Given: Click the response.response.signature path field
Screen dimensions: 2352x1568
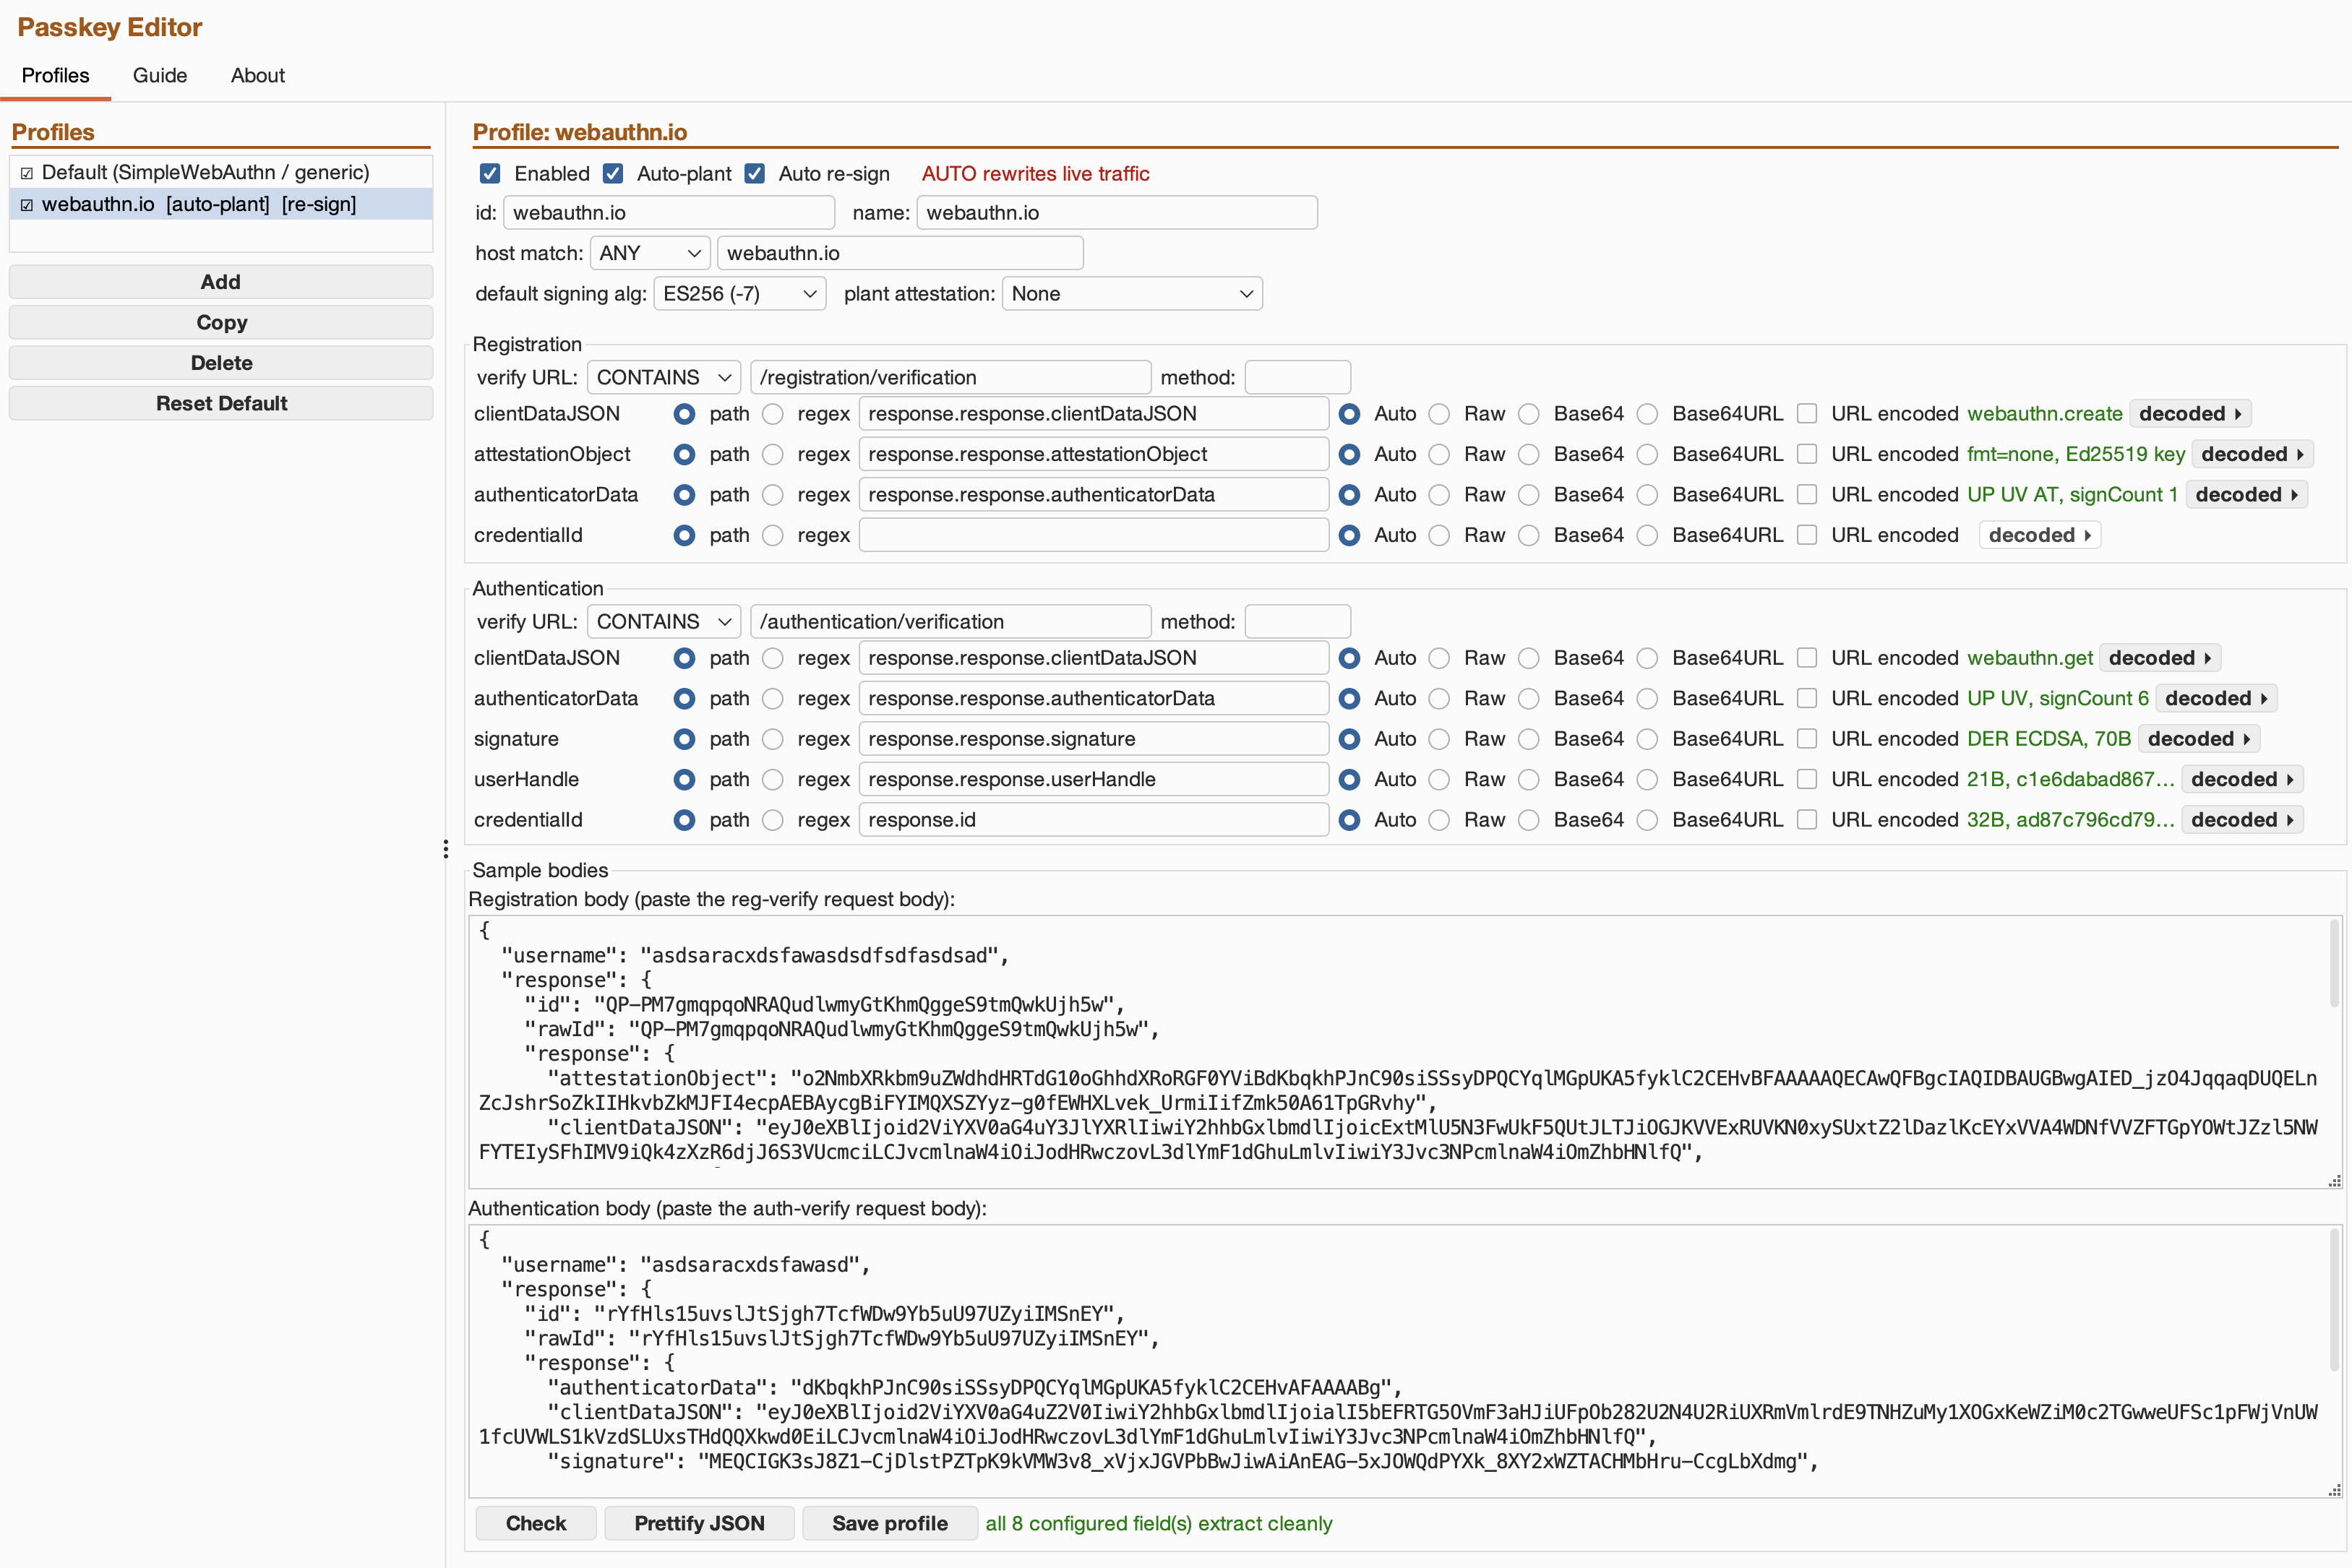Looking at the screenshot, I should pos(1093,739).
